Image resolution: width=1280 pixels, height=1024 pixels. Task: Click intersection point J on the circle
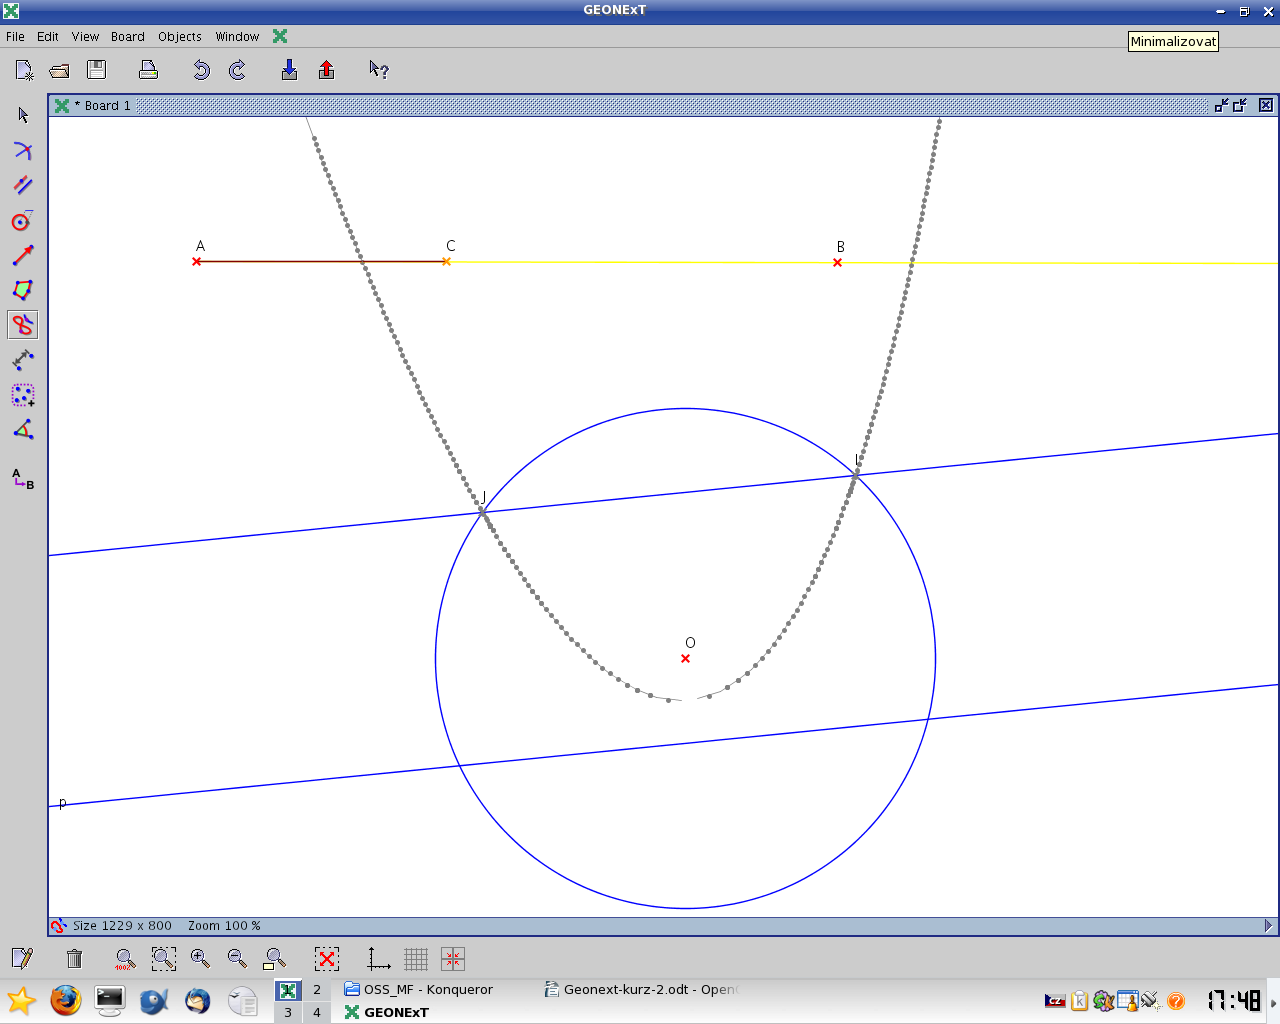click(482, 511)
